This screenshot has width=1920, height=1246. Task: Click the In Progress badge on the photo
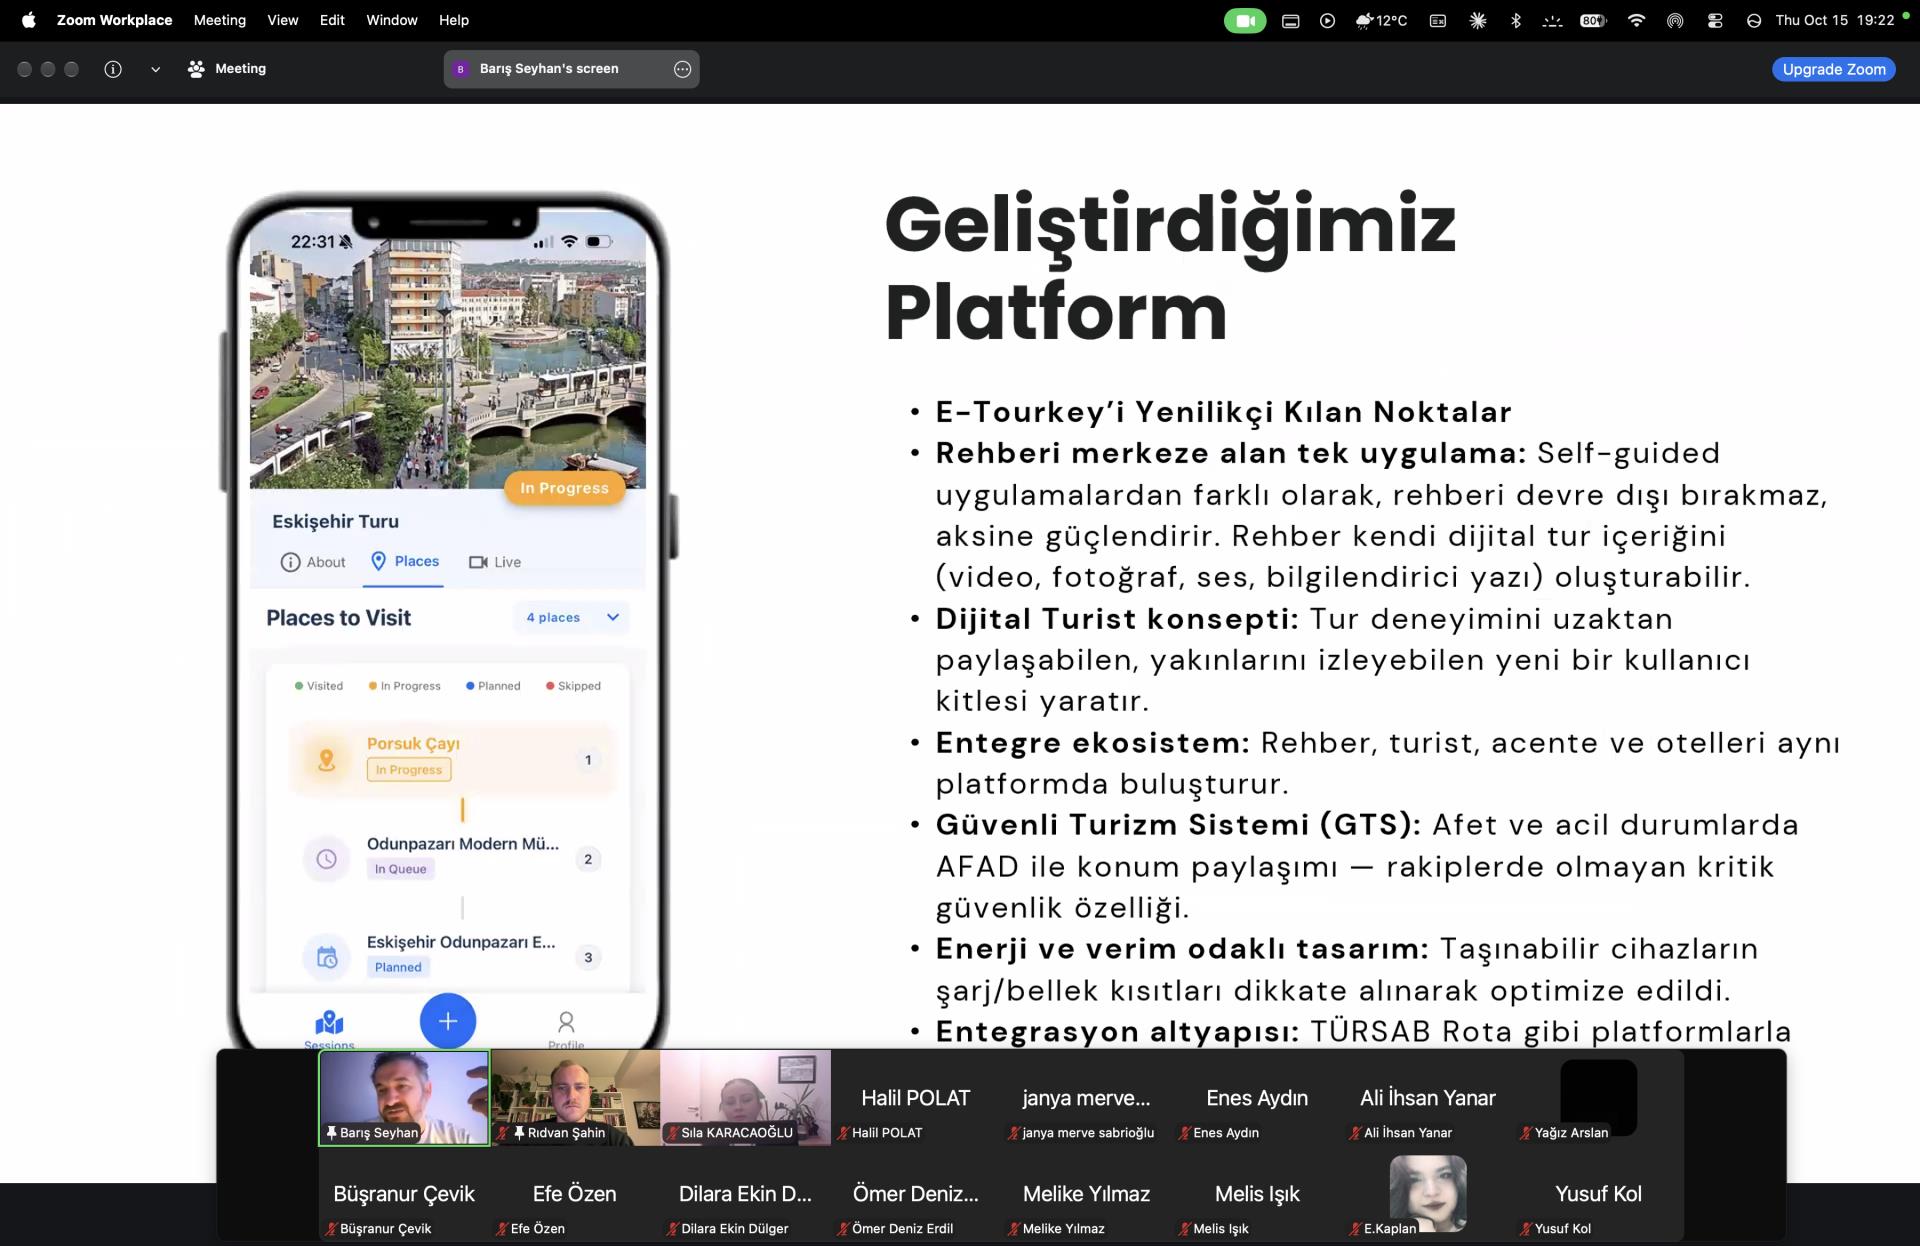564,488
